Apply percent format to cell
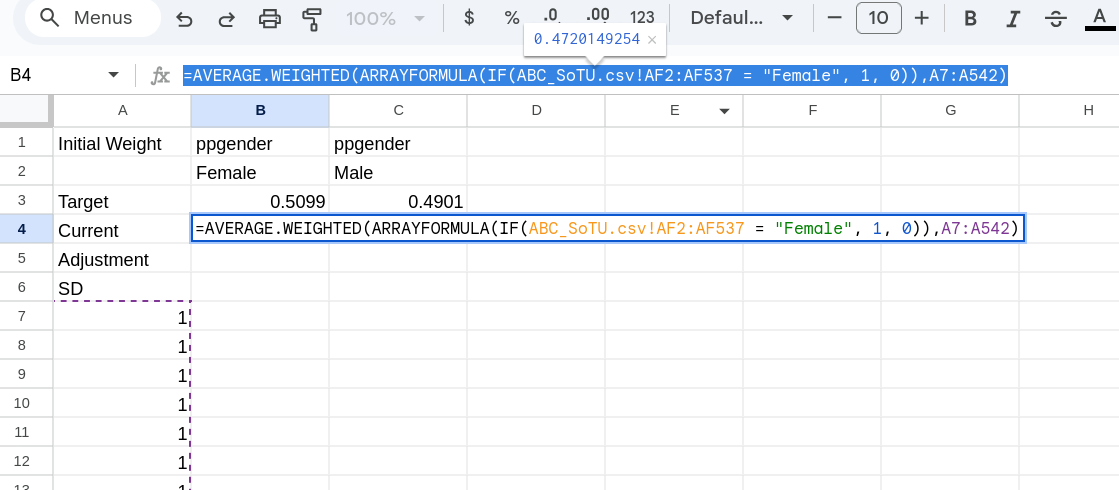This screenshot has width=1119, height=490. click(512, 18)
